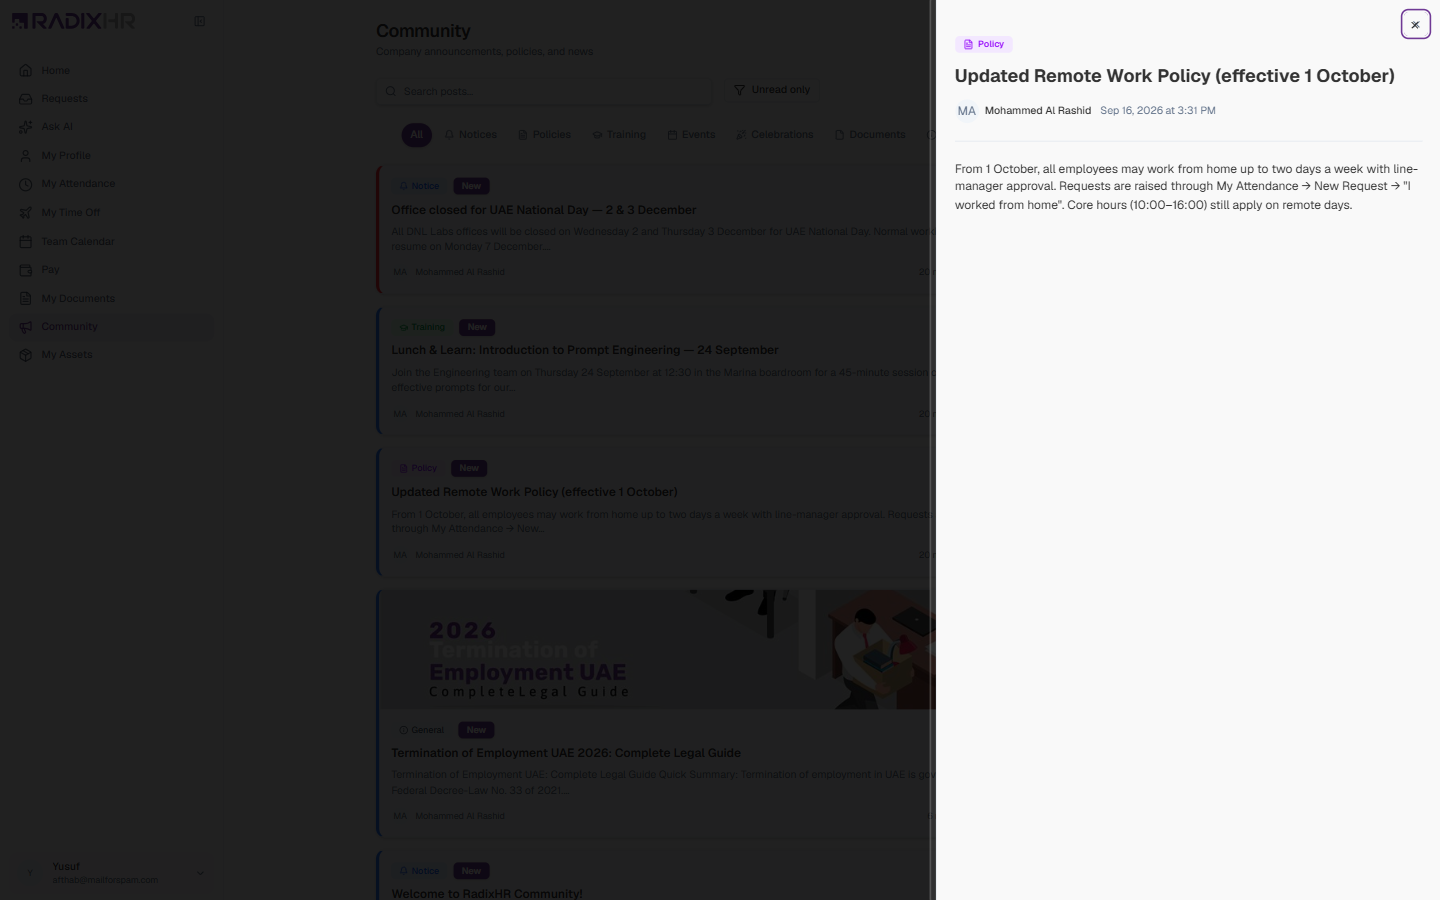
Task: Click the Yusuf user avatar
Action: pos(29,873)
